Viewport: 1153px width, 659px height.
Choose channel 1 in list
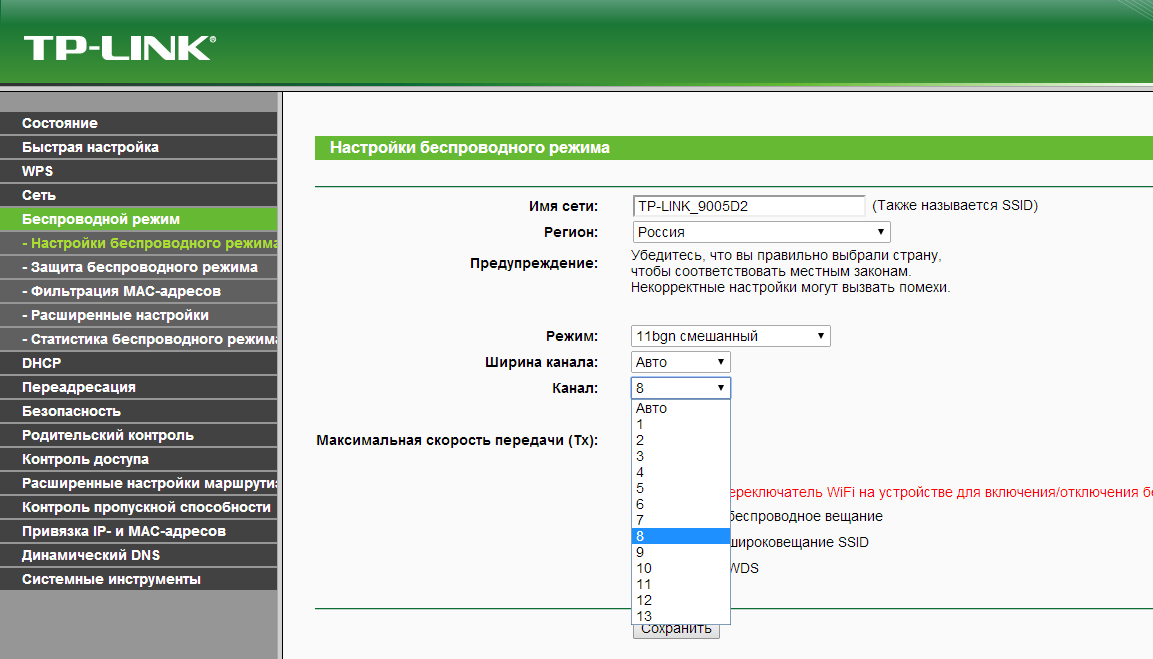[x=681, y=424]
